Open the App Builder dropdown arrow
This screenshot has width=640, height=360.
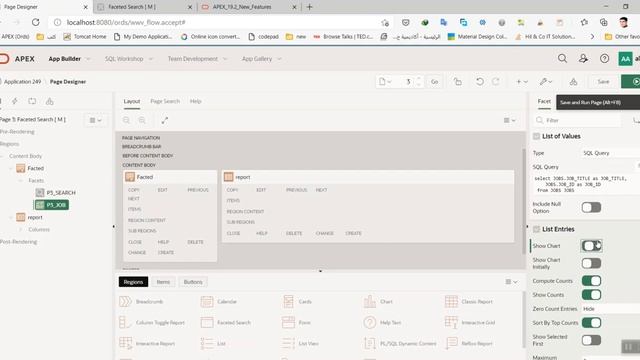(x=88, y=59)
